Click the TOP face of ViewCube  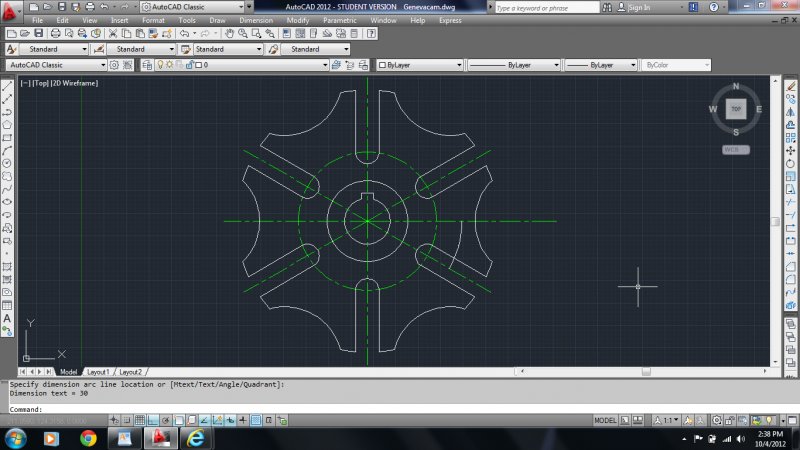tap(736, 109)
